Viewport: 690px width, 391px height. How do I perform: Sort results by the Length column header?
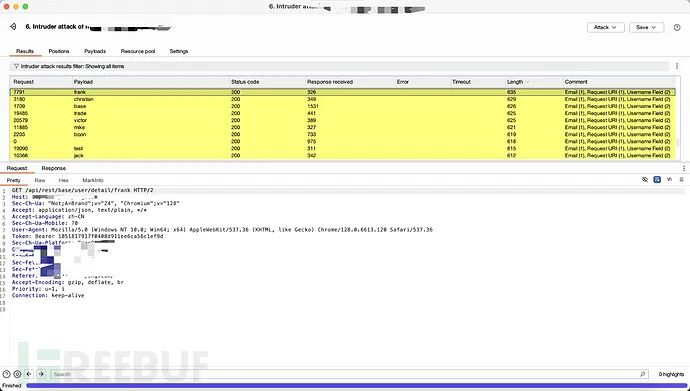point(534,82)
